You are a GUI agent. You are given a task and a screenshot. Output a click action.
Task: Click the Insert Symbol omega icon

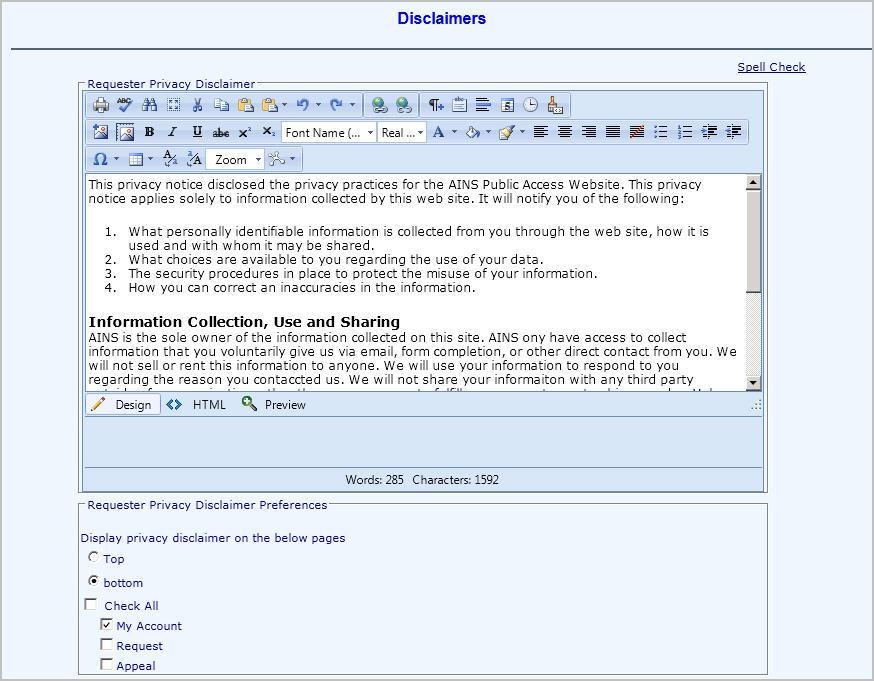(101, 159)
